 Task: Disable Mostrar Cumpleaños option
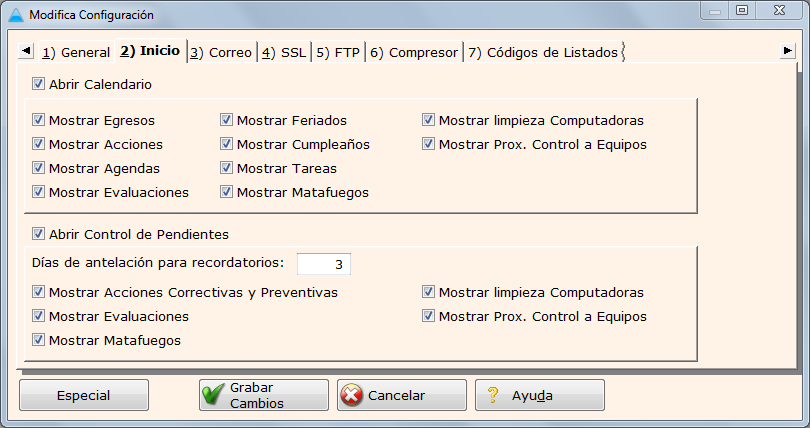click(227, 144)
